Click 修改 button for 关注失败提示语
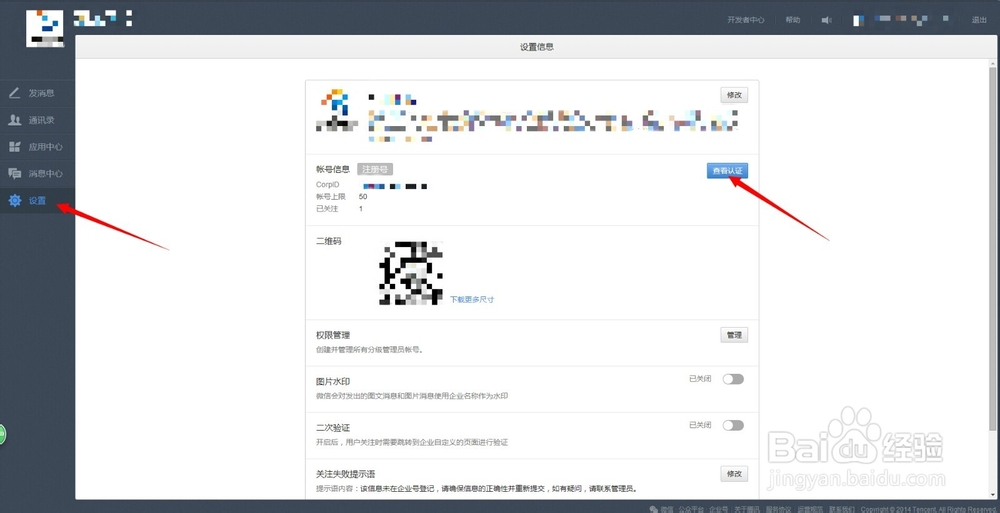The width and height of the screenshot is (1000, 513). pyautogui.click(x=734, y=474)
